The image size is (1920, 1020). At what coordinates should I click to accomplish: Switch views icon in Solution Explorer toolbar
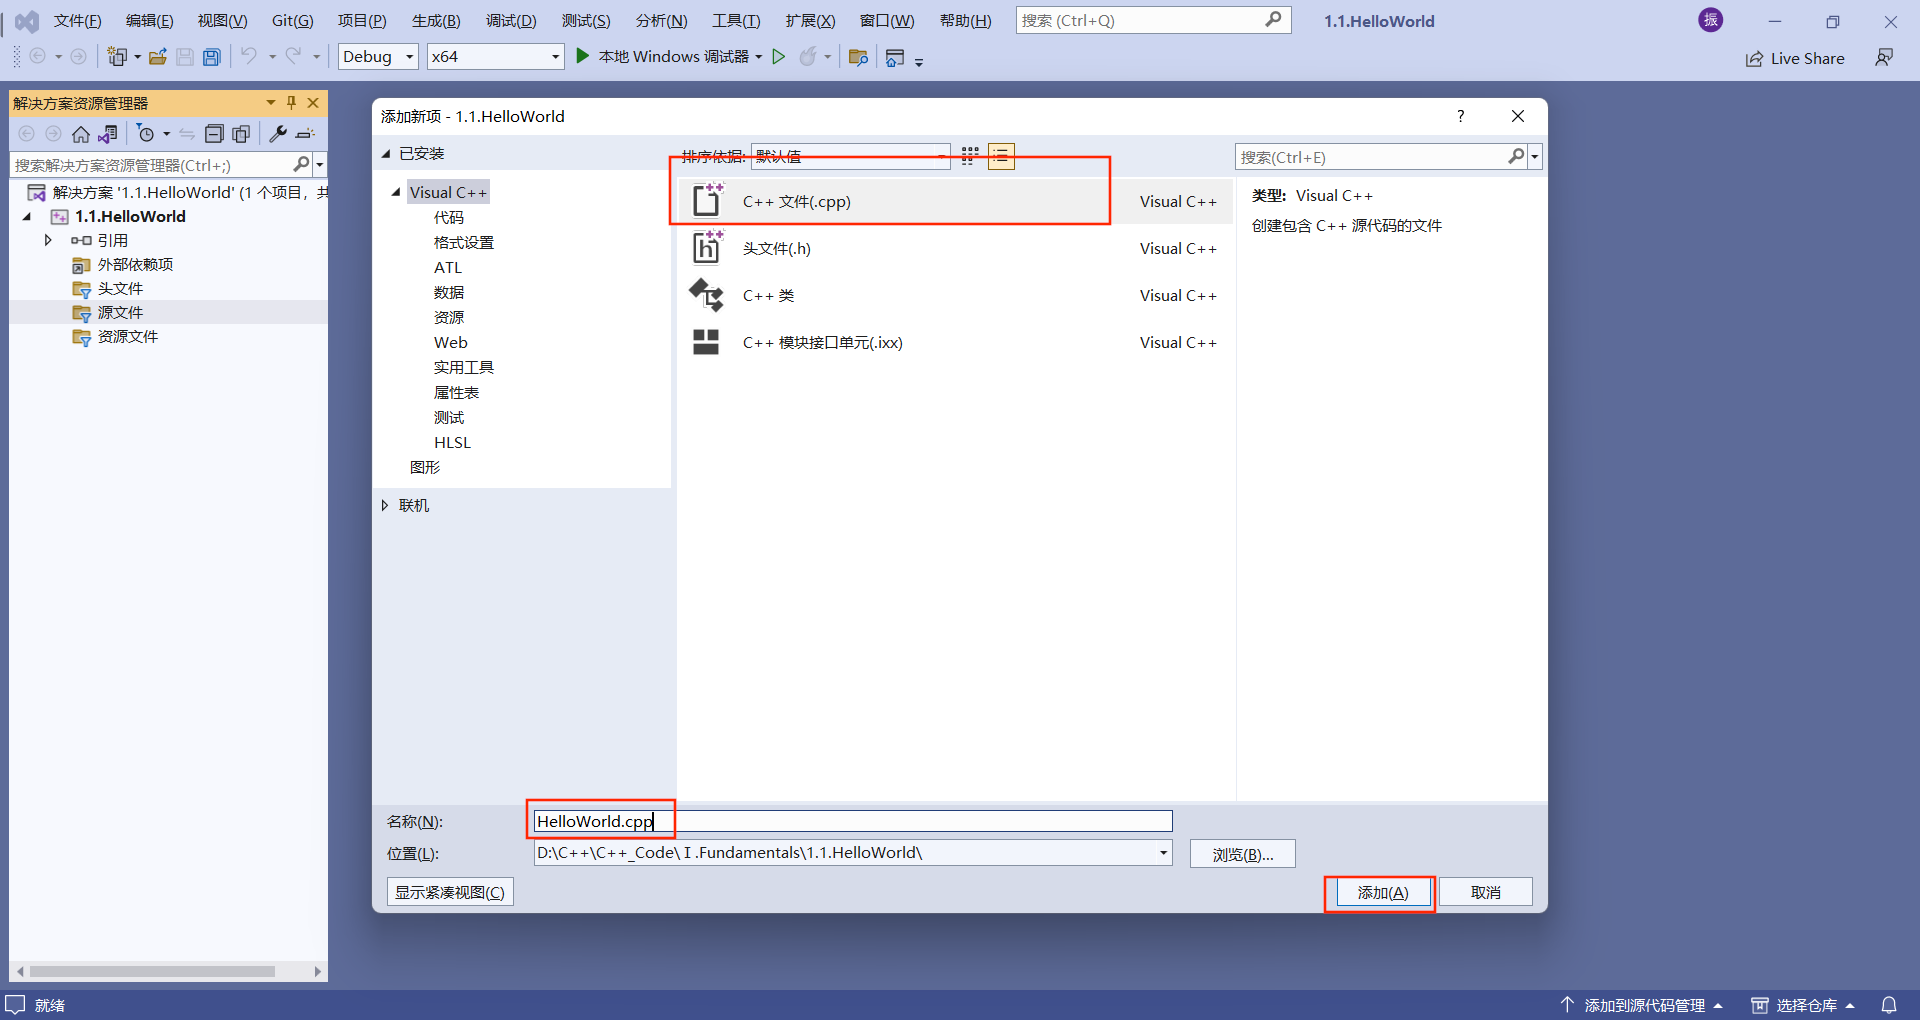pos(108,134)
